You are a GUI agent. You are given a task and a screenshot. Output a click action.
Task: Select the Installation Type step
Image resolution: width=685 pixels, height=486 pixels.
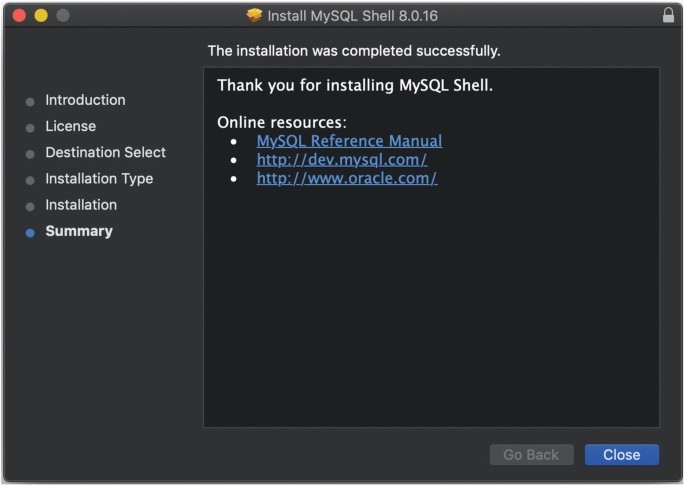pyautogui.click(x=99, y=178)
